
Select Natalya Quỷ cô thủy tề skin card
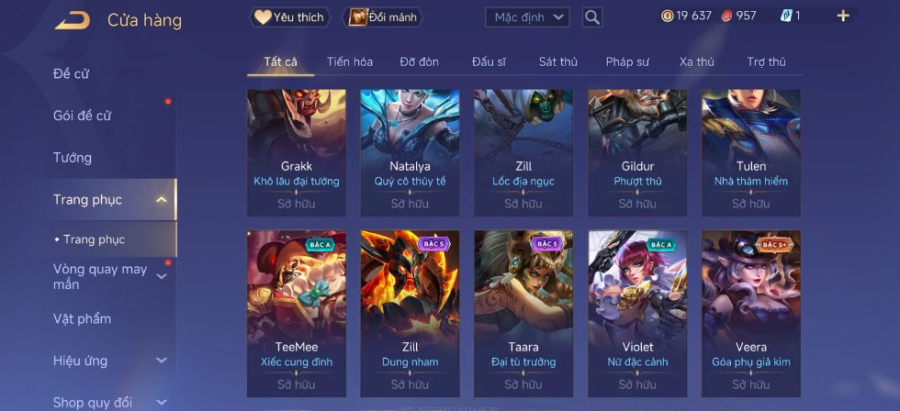(x=410, y=153)
